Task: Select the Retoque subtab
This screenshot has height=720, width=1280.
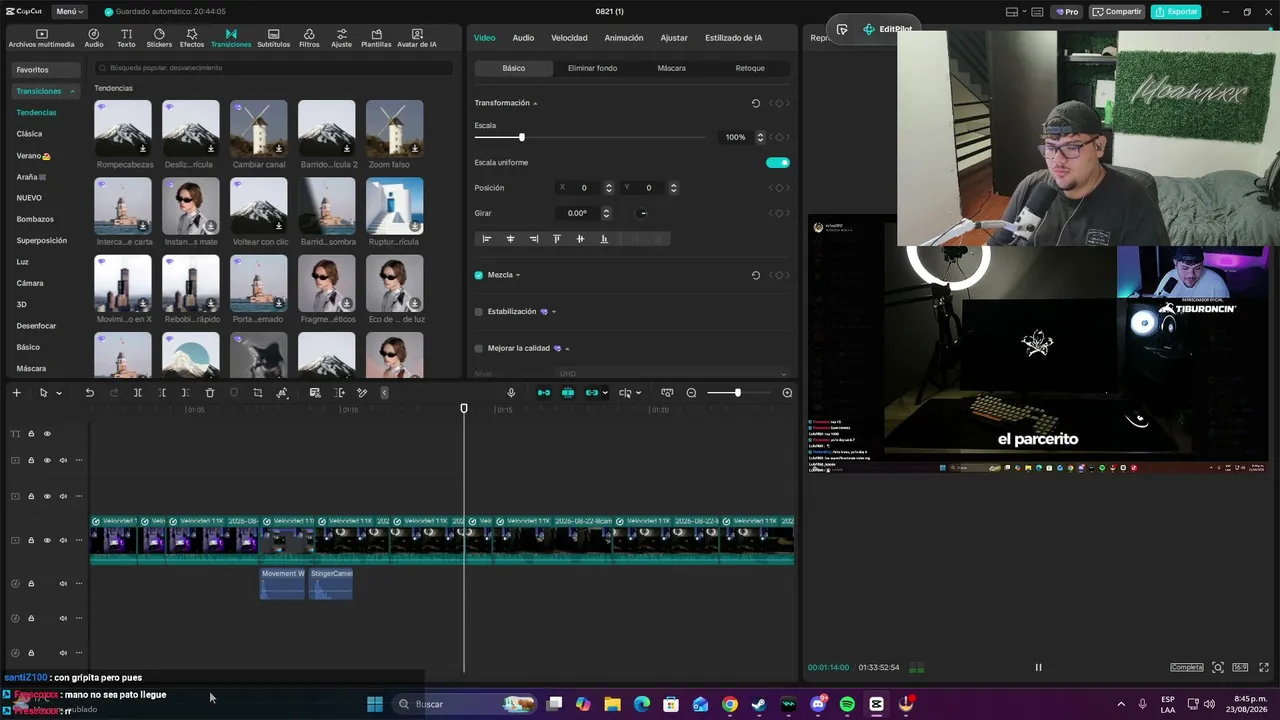Action: pos(750,68)
